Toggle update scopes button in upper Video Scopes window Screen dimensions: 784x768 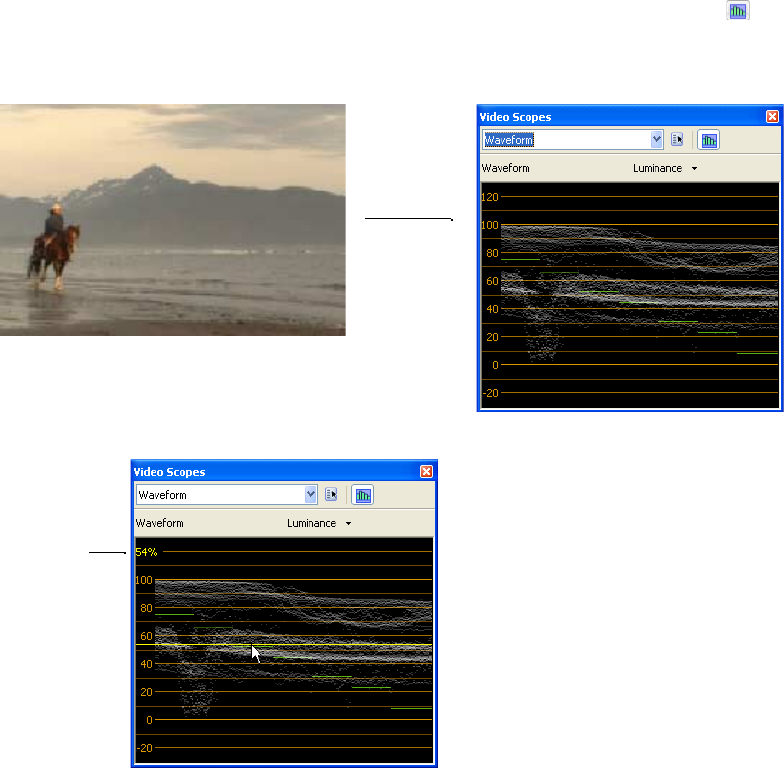tap(708, 140)
